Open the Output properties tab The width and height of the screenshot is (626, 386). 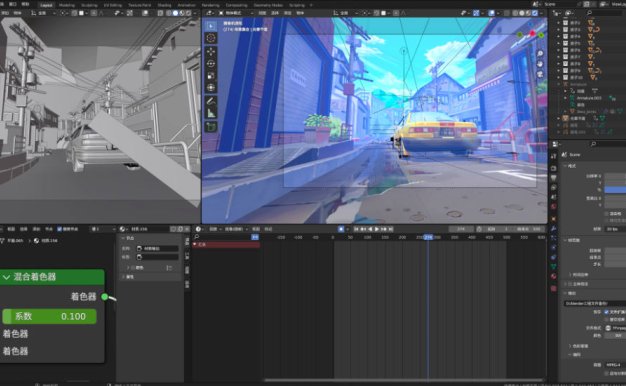coord(554,178)
